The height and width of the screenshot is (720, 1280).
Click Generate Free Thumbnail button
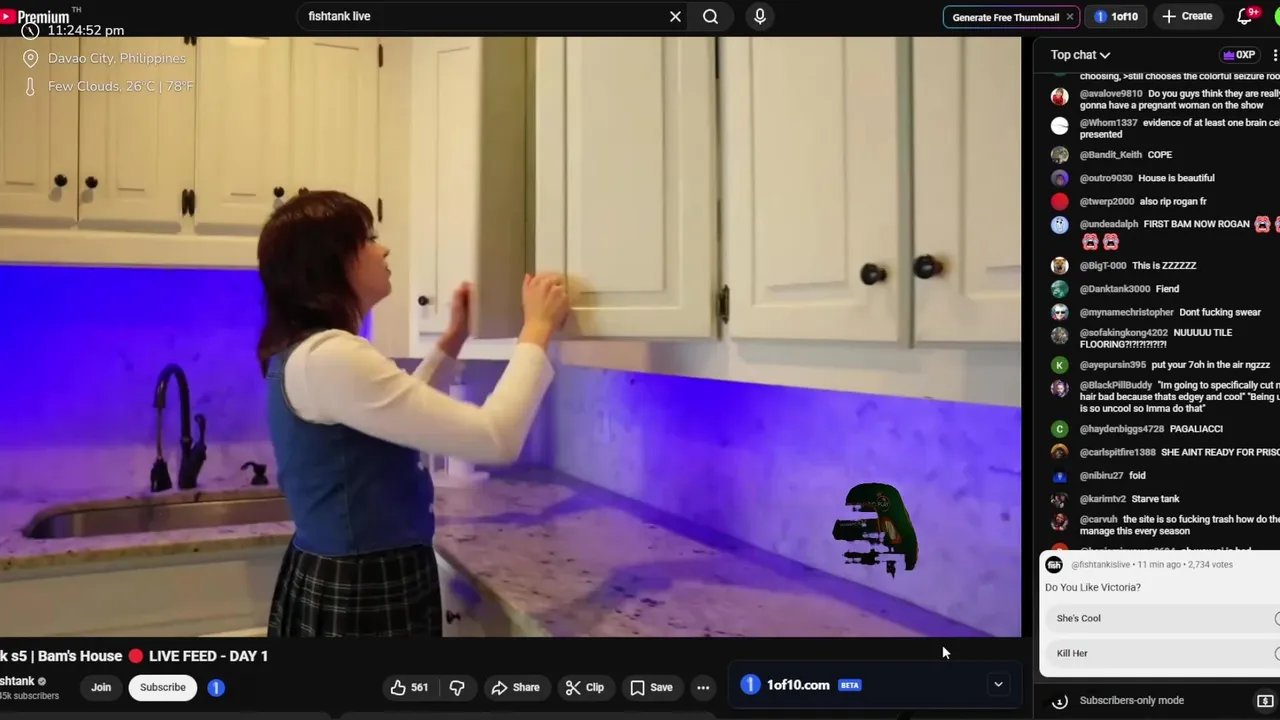click(x=1005, y=17)
